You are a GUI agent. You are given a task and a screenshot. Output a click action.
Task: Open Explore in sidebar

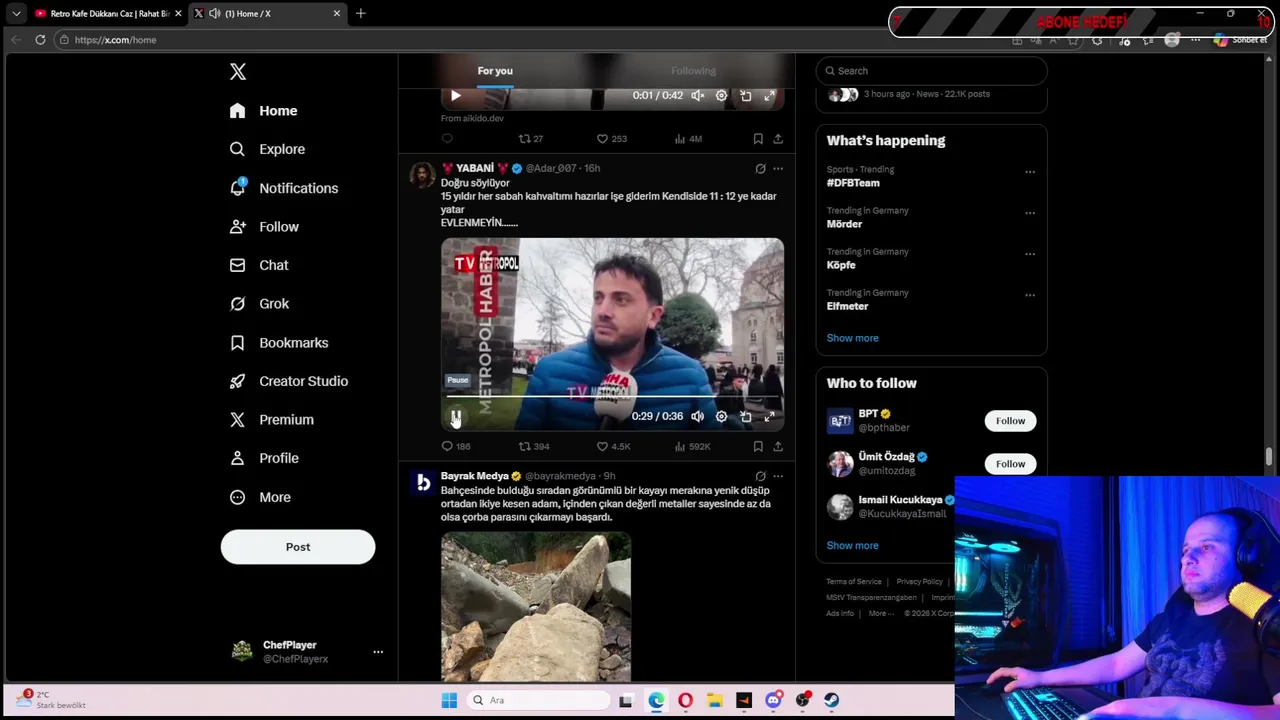[267, 149]
